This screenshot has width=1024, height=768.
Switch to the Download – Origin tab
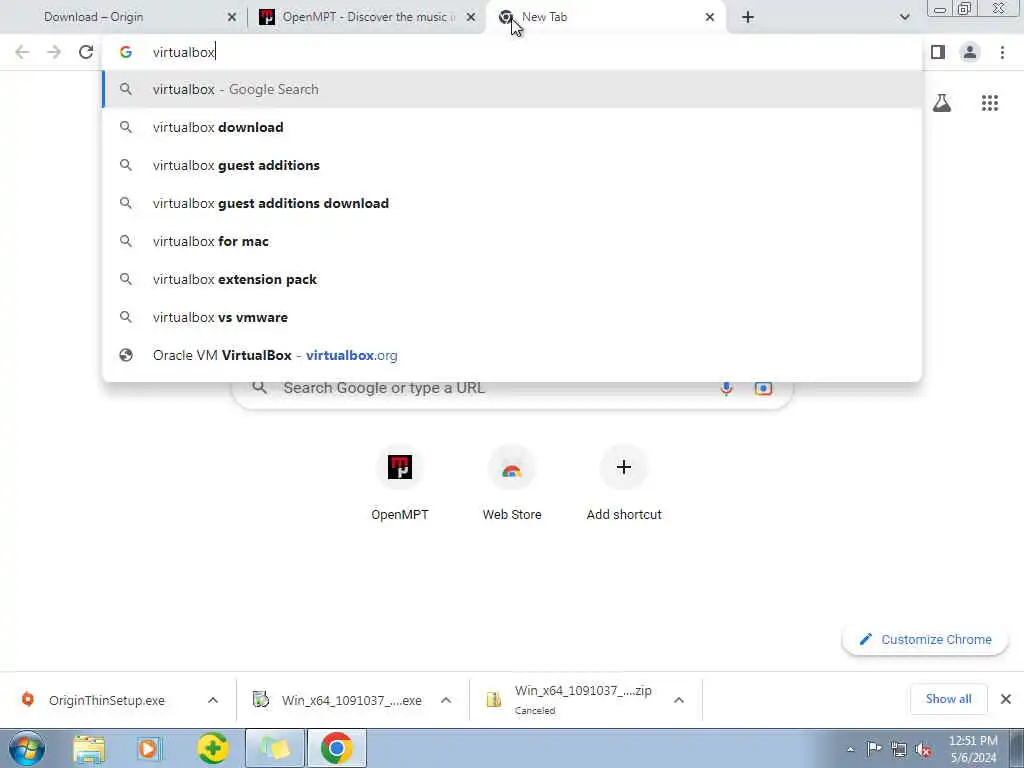[x=124, y=17]
